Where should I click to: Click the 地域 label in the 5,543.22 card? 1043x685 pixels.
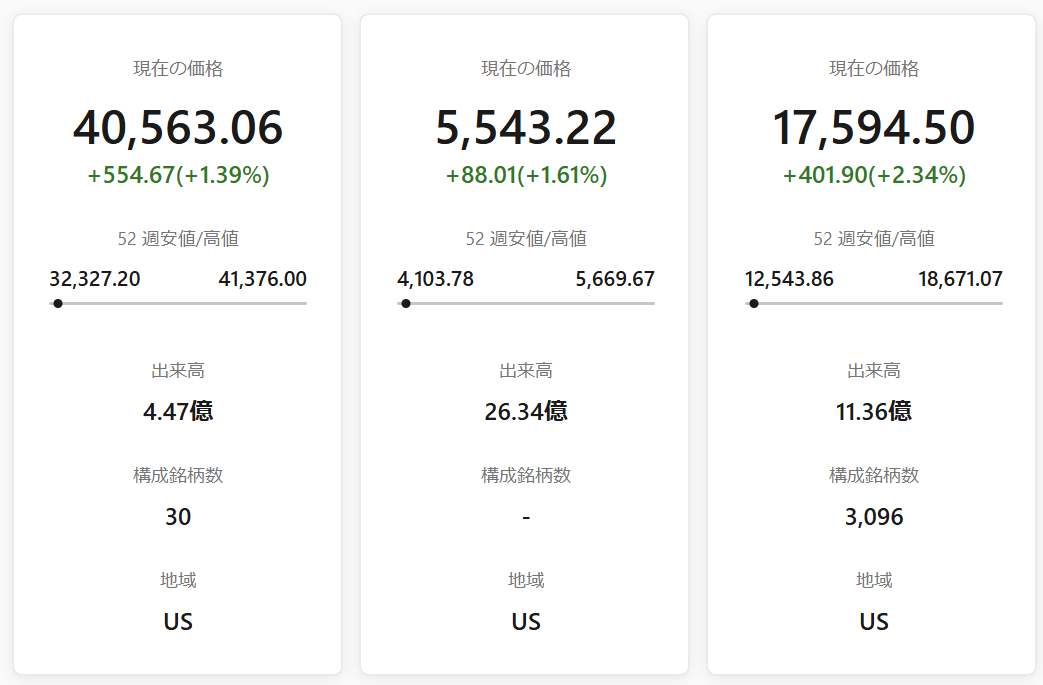point(525,581)
